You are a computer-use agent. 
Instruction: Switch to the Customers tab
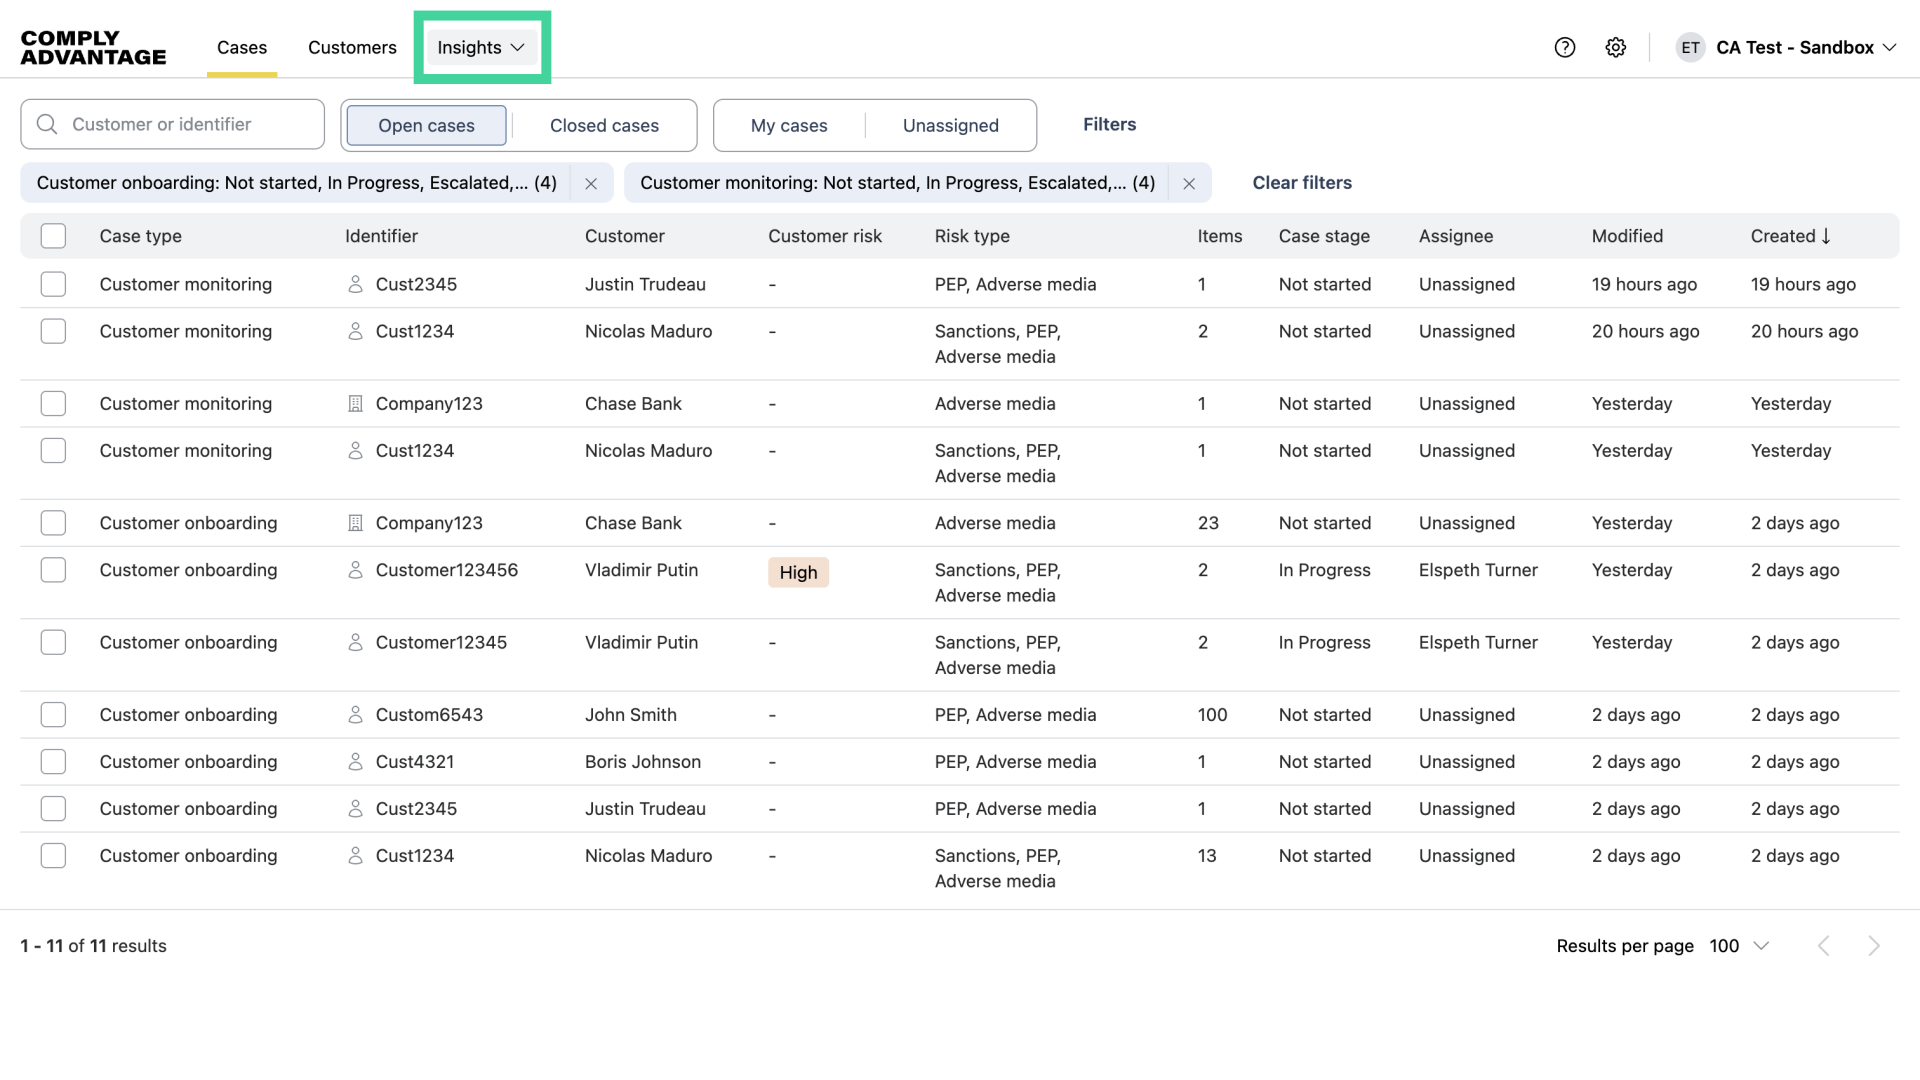click(x=352, y=47)
